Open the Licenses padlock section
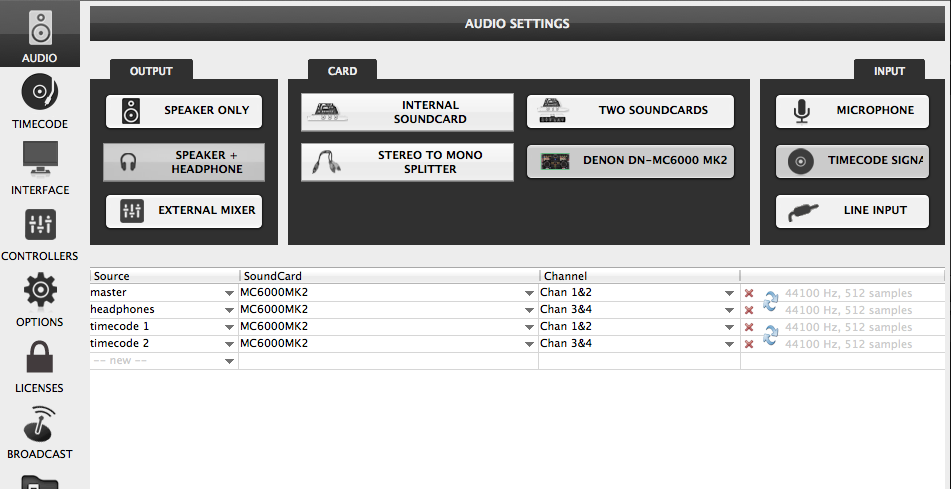951x489 pixels. coord(40,366)
